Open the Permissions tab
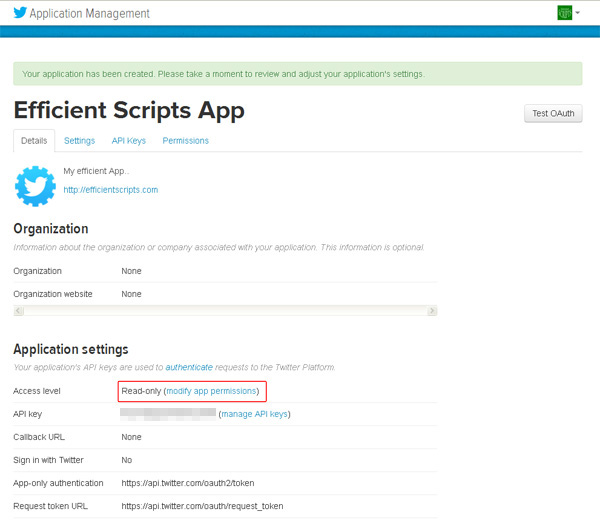600x526 pixels. pyautogui.click(x=186, y=141)
